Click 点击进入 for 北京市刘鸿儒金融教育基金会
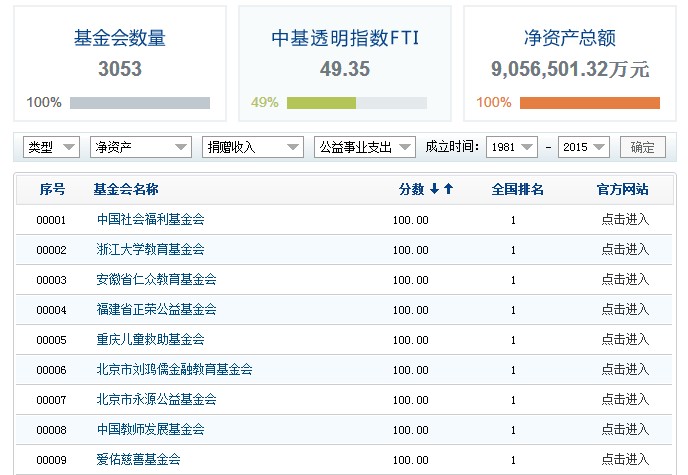The height and width of the screenshot is (475, 688). click(x=625, y=370)
